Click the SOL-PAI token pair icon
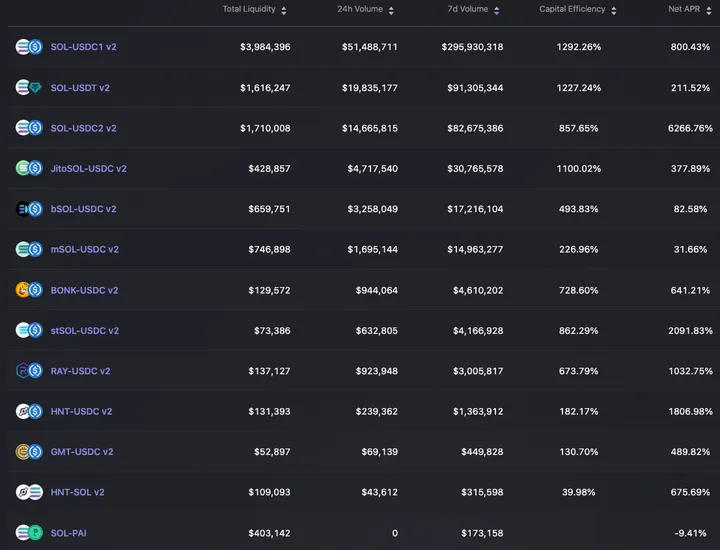This screenshot has height=550, width=720. (28, 533)
